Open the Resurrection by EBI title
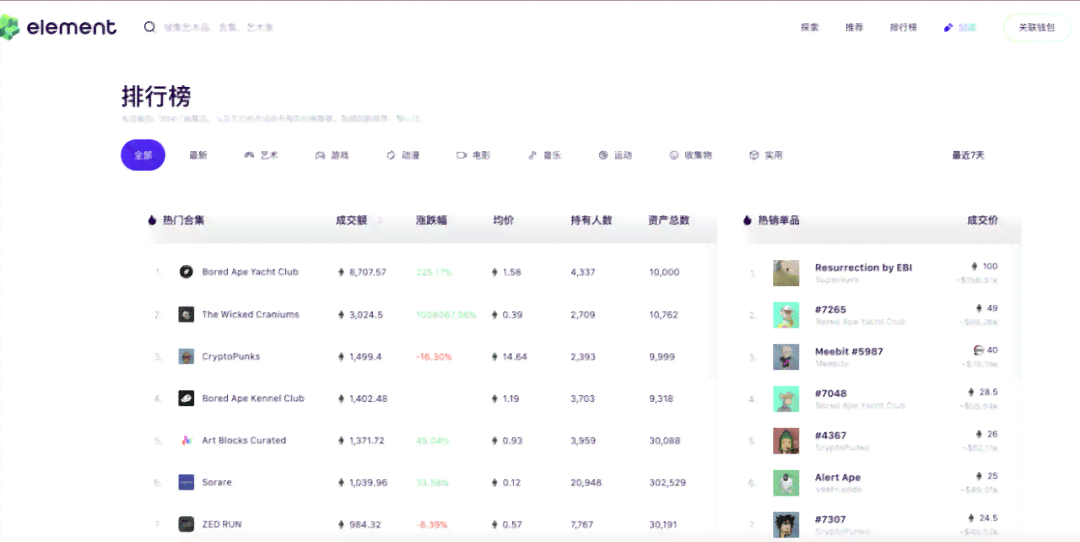This screenshot has height=542, width=1080. (863, 267)
